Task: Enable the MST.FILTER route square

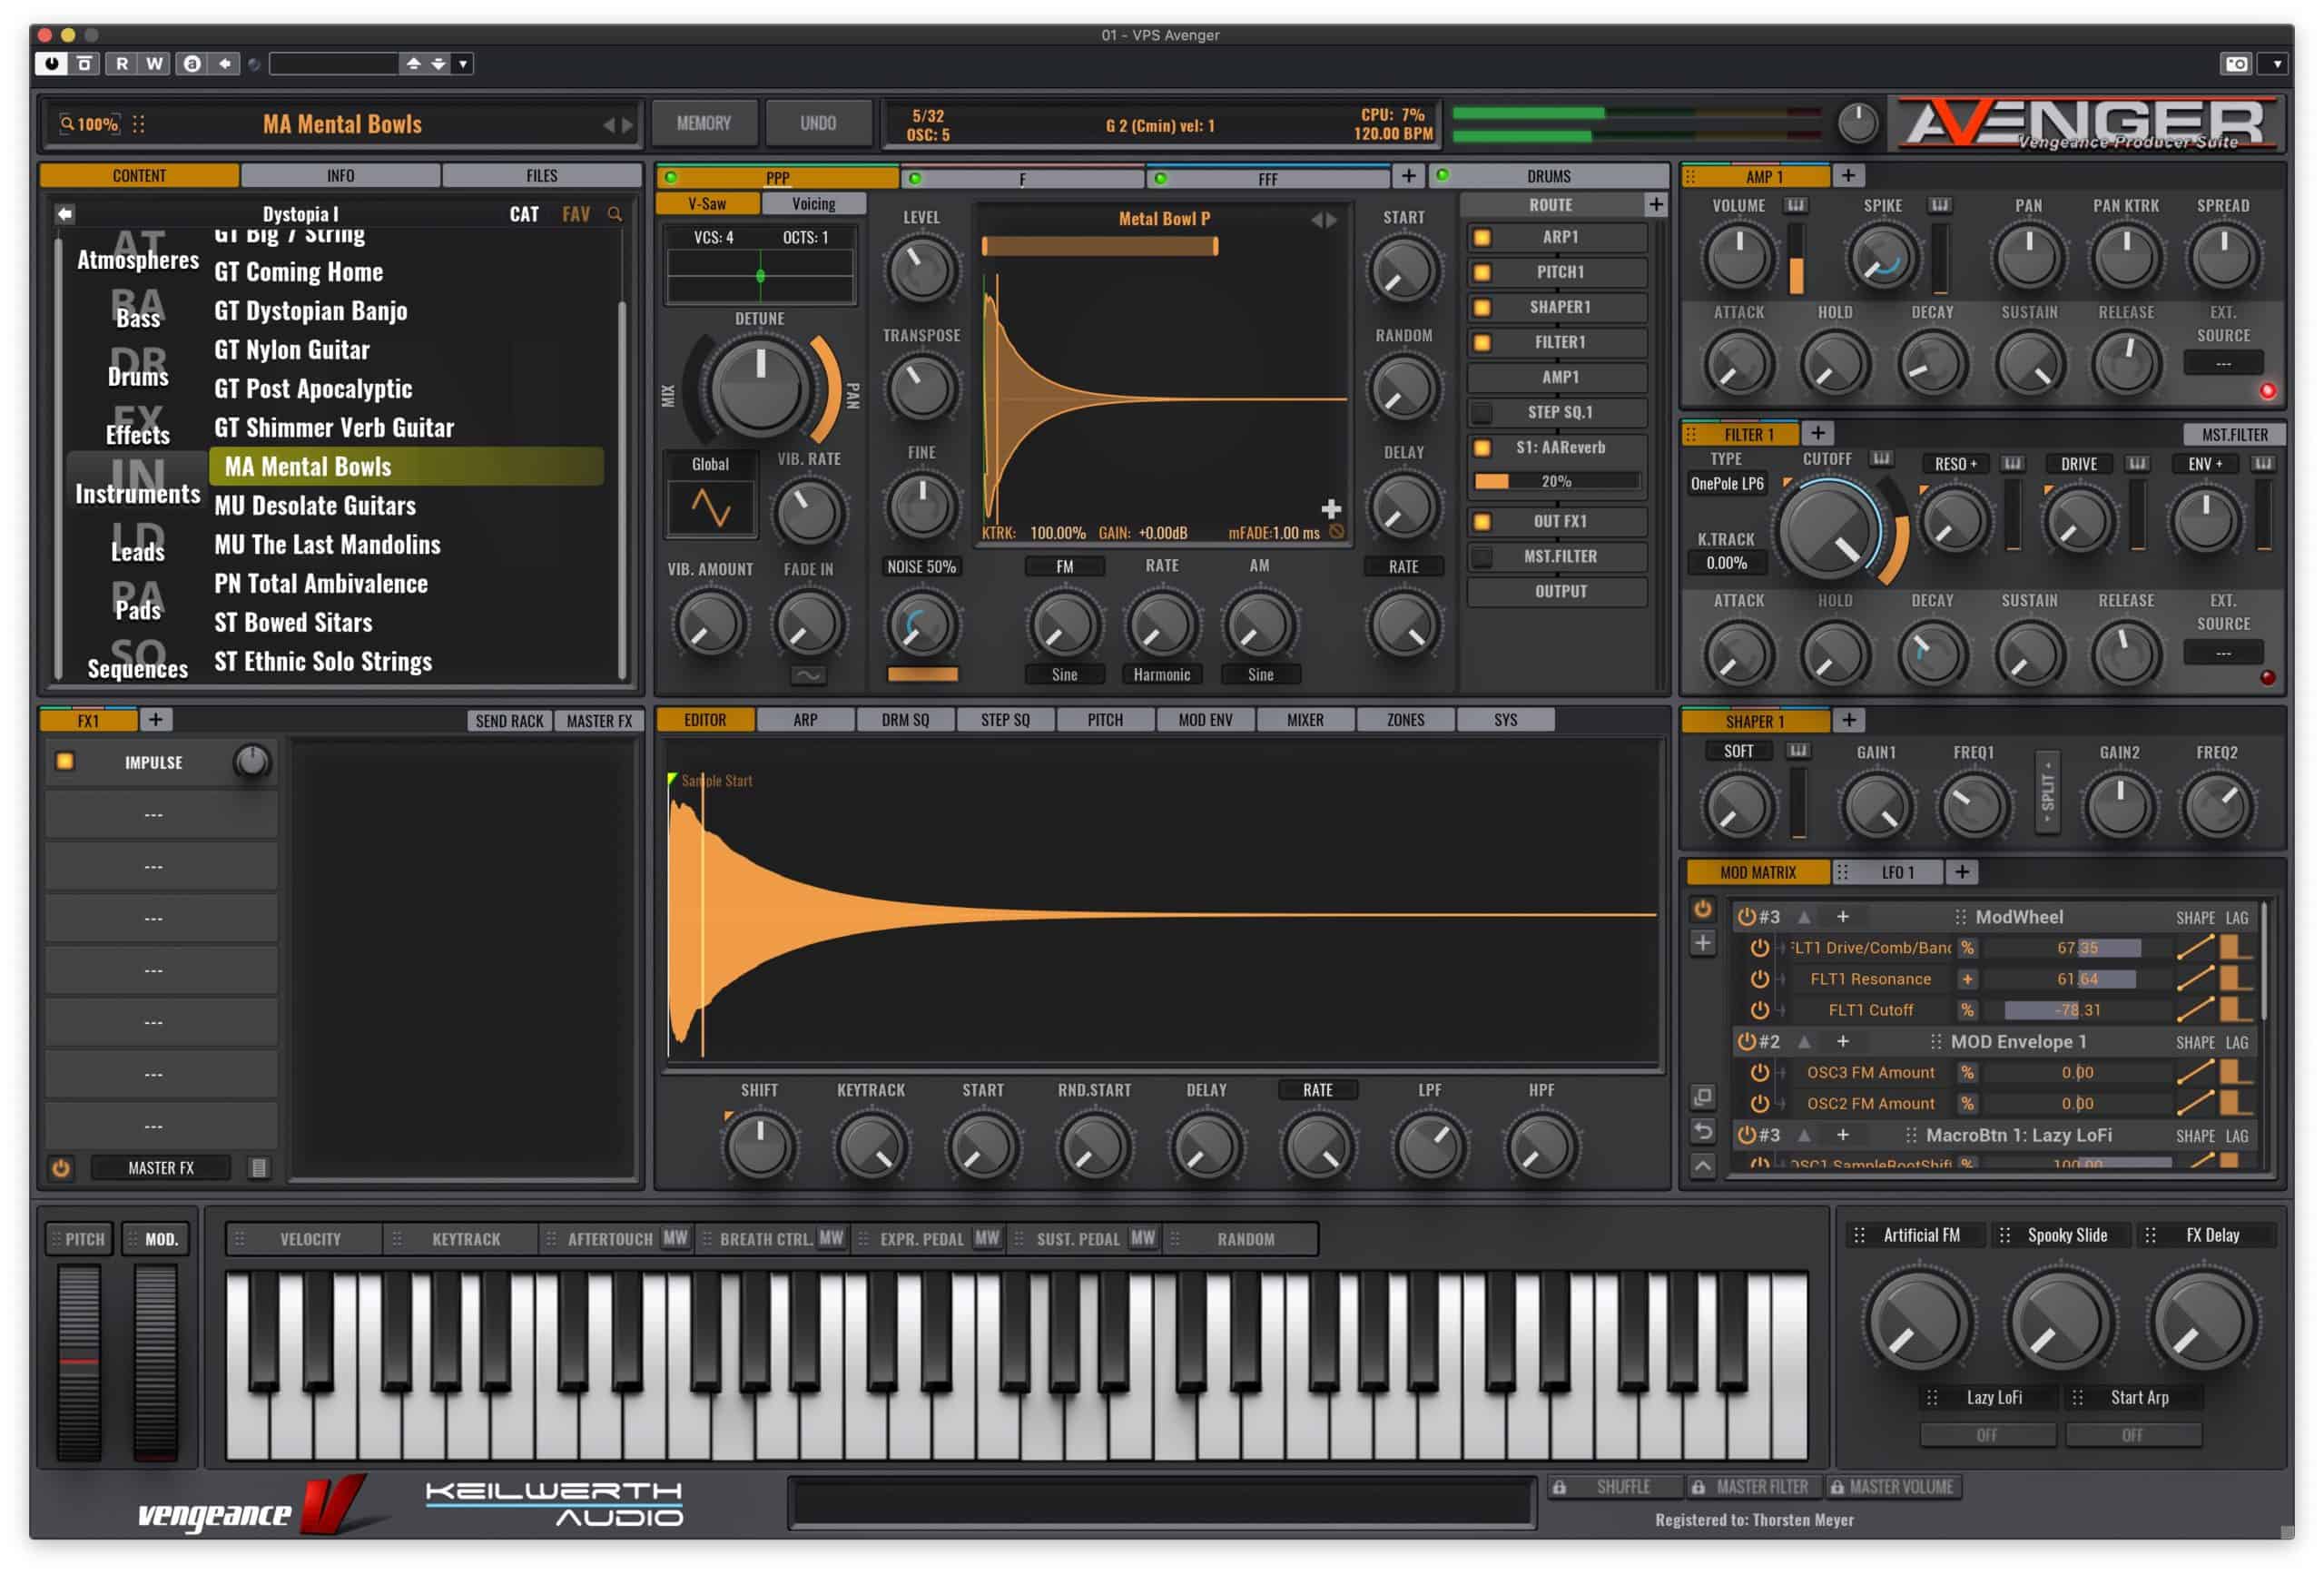Action: pyautogui.click(x=1482, y=556)
